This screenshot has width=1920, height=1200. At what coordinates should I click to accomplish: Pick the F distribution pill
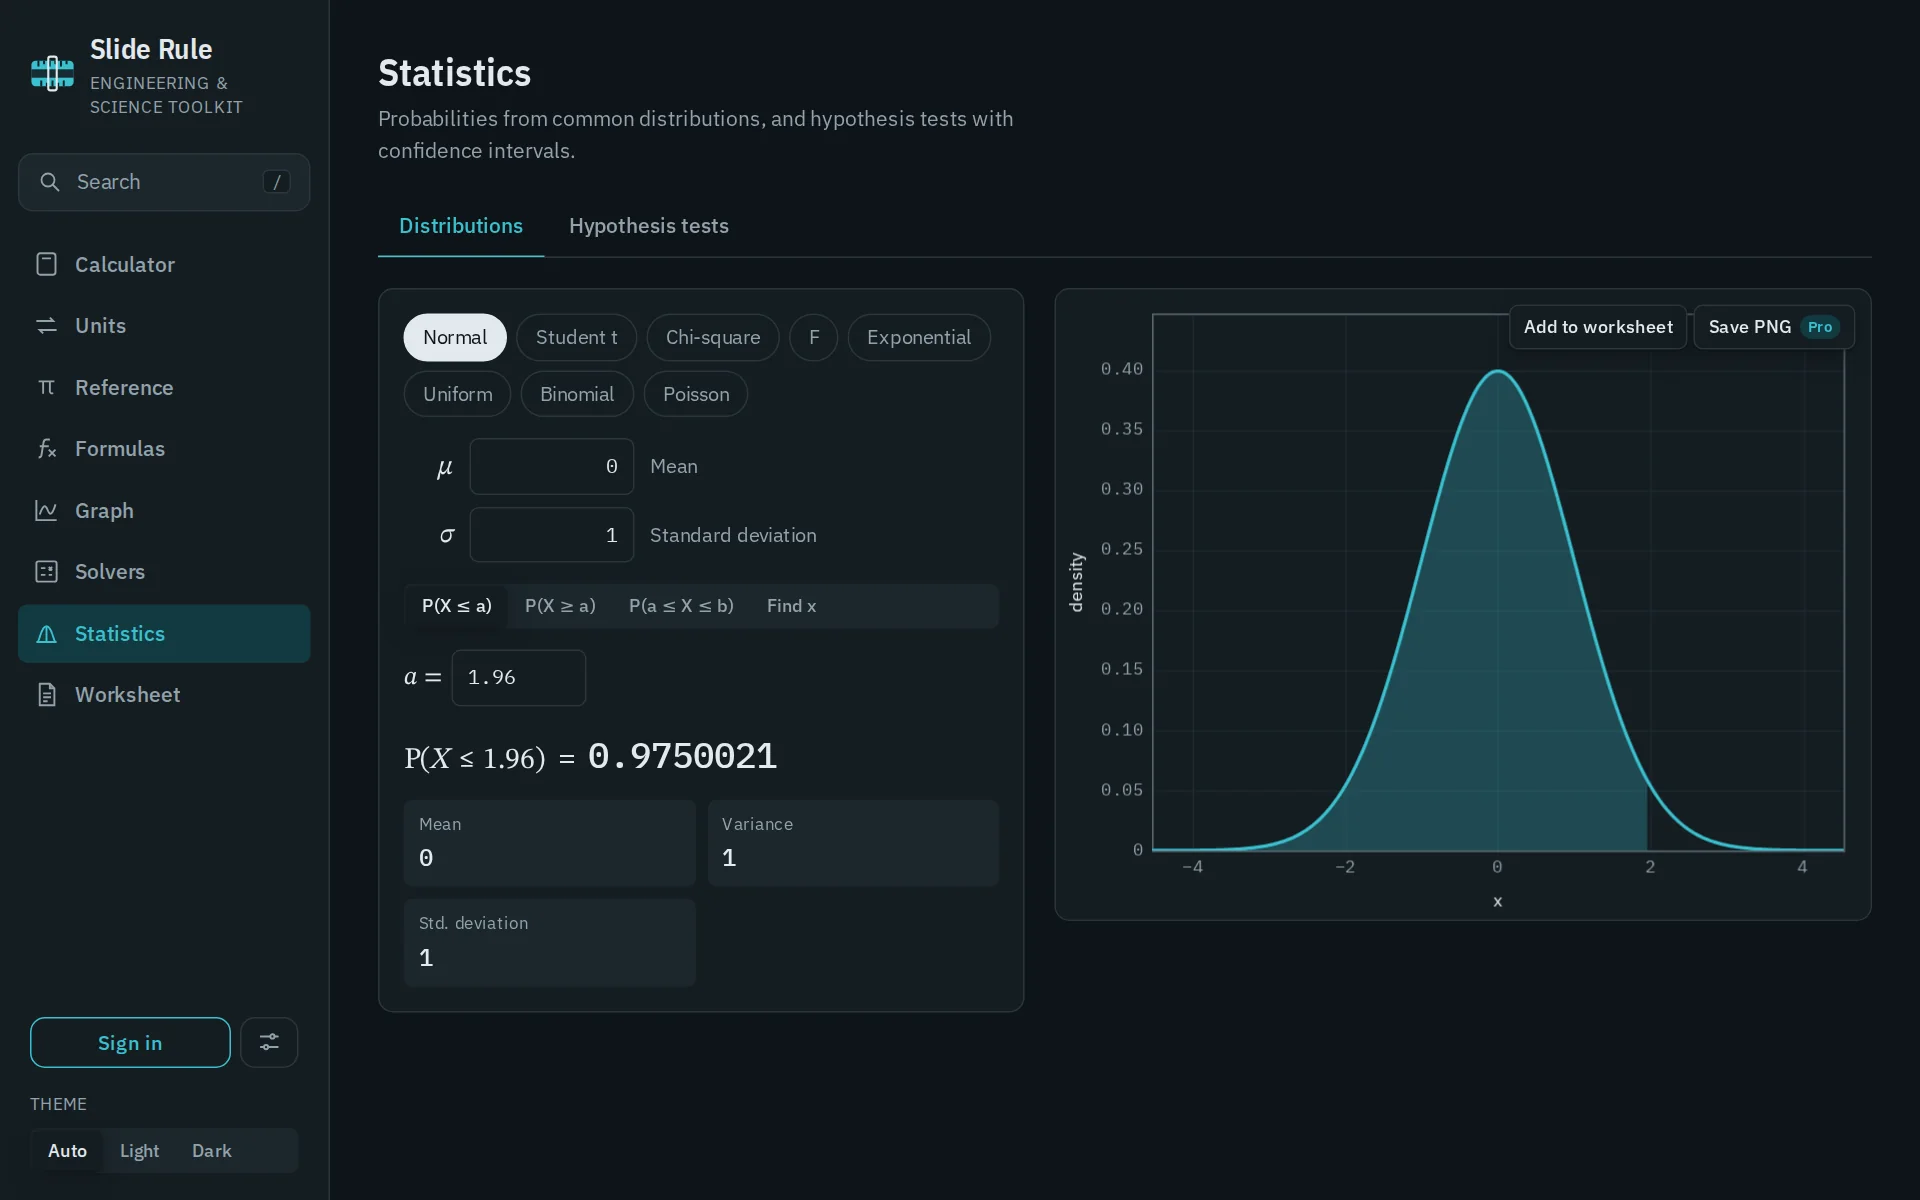[x=814, y=337]
